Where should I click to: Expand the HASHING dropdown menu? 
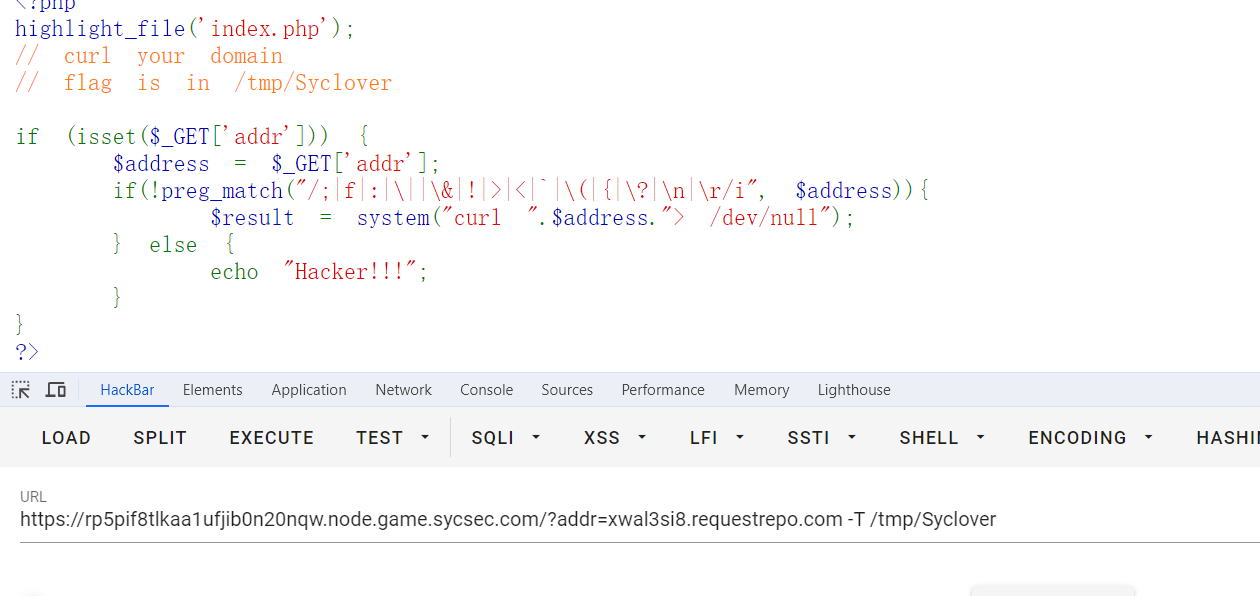coord(1227,438)
